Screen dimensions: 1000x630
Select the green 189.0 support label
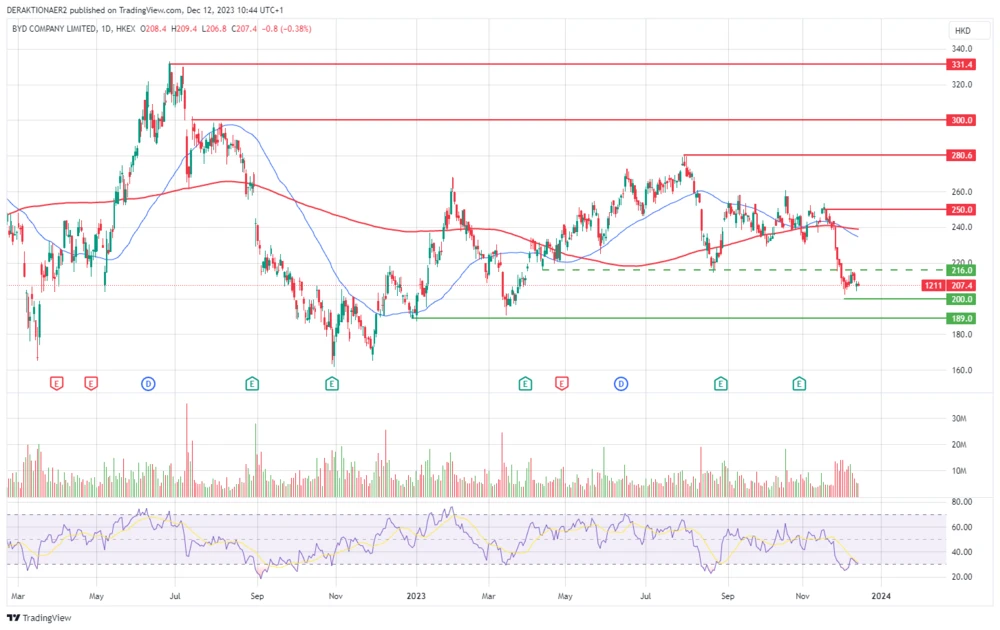(961, 318)
